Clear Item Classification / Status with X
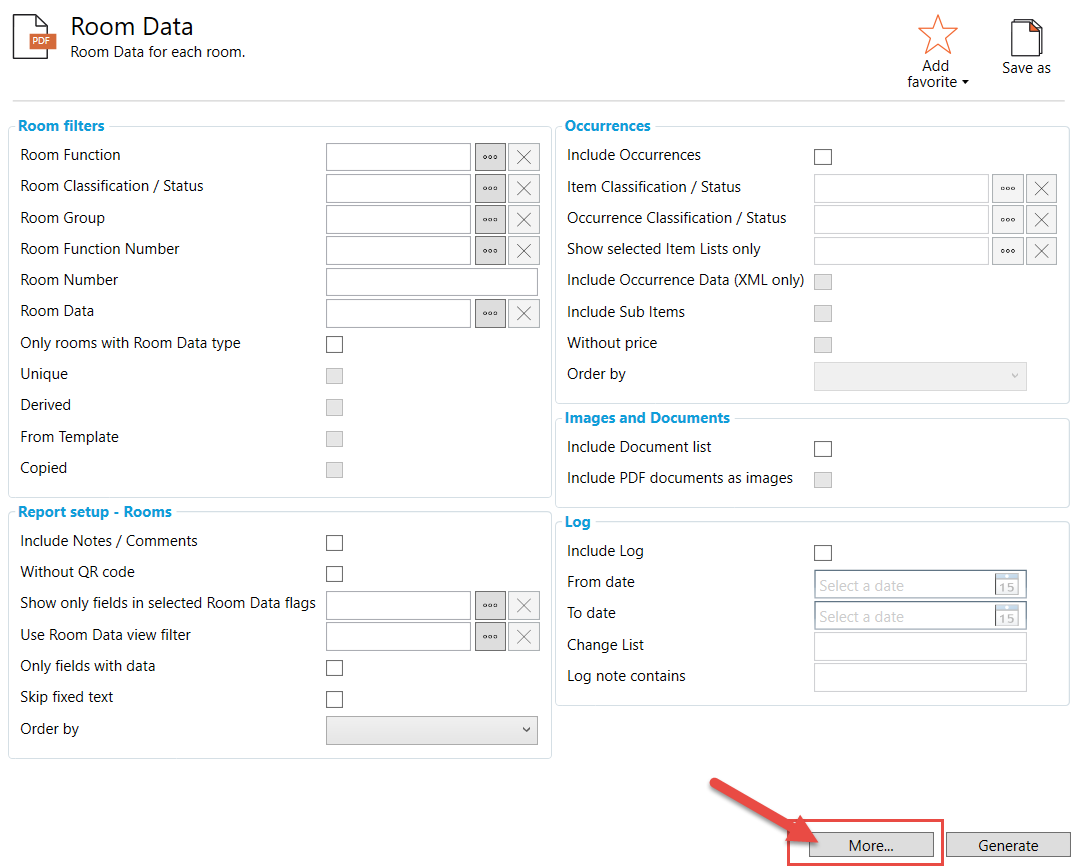Viewport: 1086px width, 868px height. 1041,189
